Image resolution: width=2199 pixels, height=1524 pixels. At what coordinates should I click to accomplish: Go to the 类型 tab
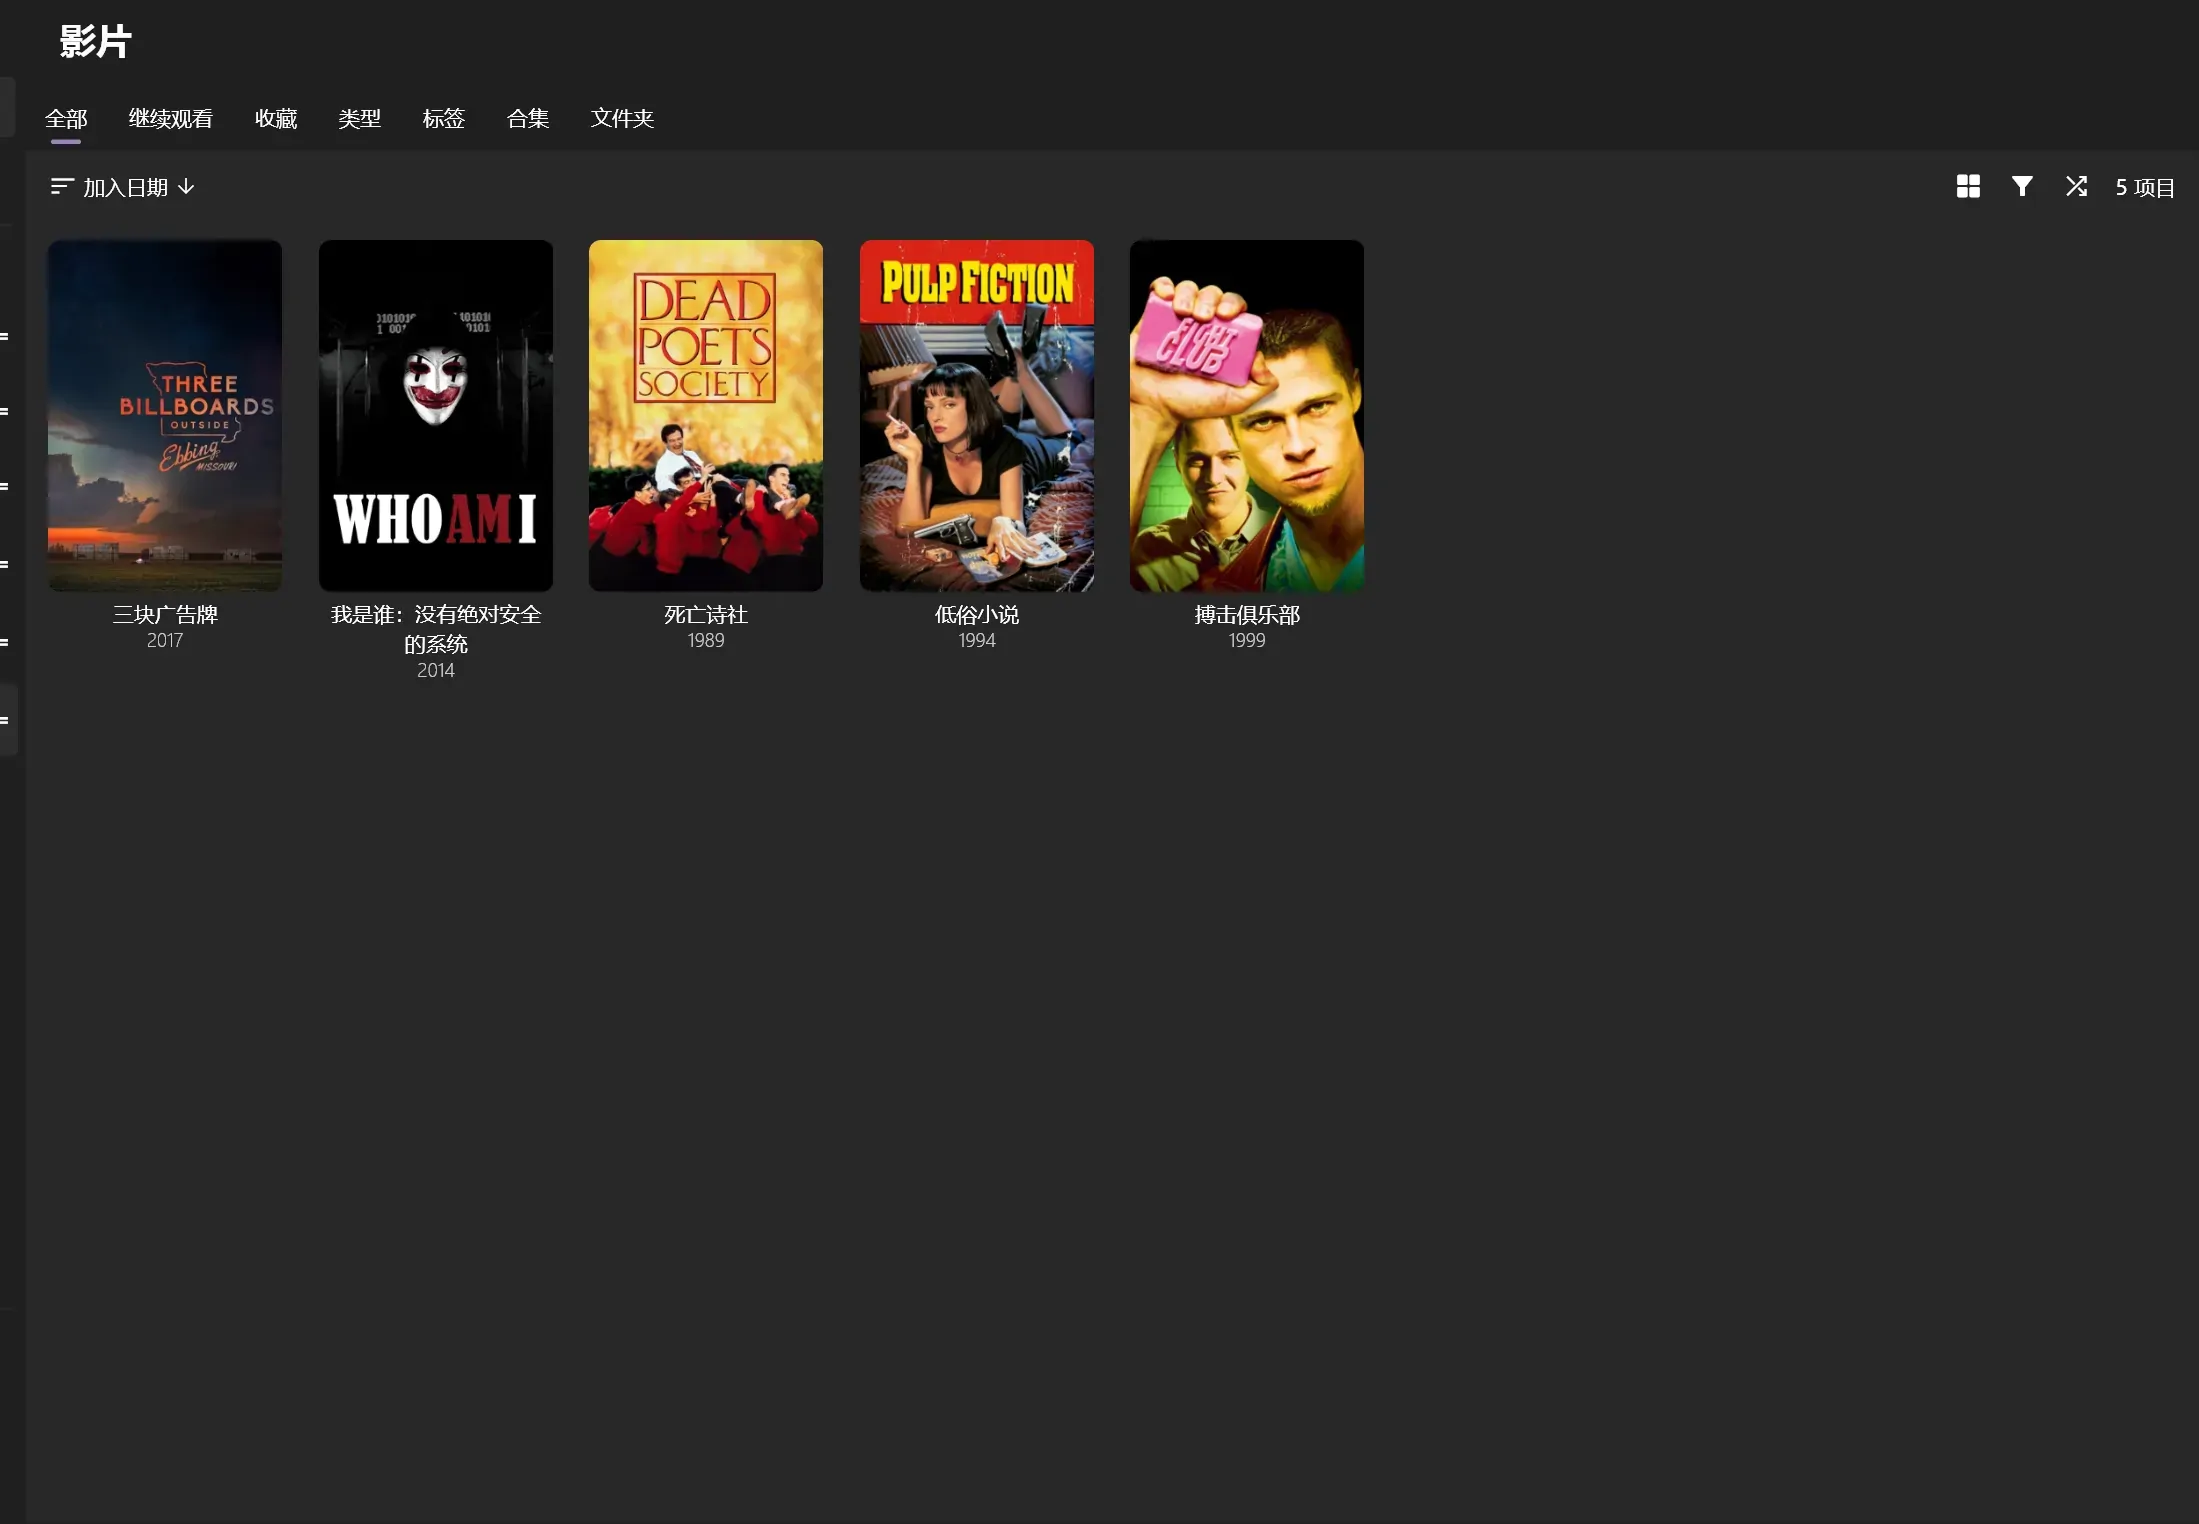point(360,119)
